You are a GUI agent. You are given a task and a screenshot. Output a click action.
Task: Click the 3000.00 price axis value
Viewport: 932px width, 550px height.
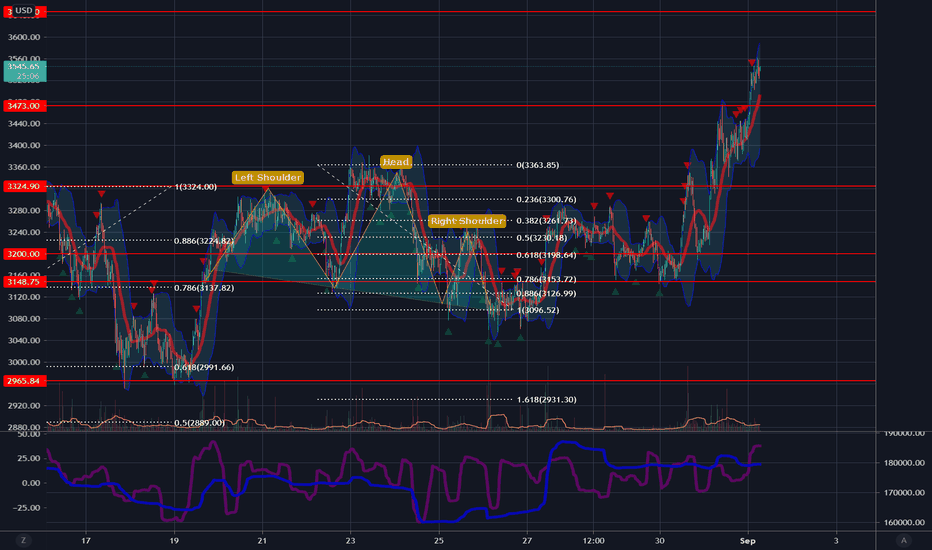[24, 362]
